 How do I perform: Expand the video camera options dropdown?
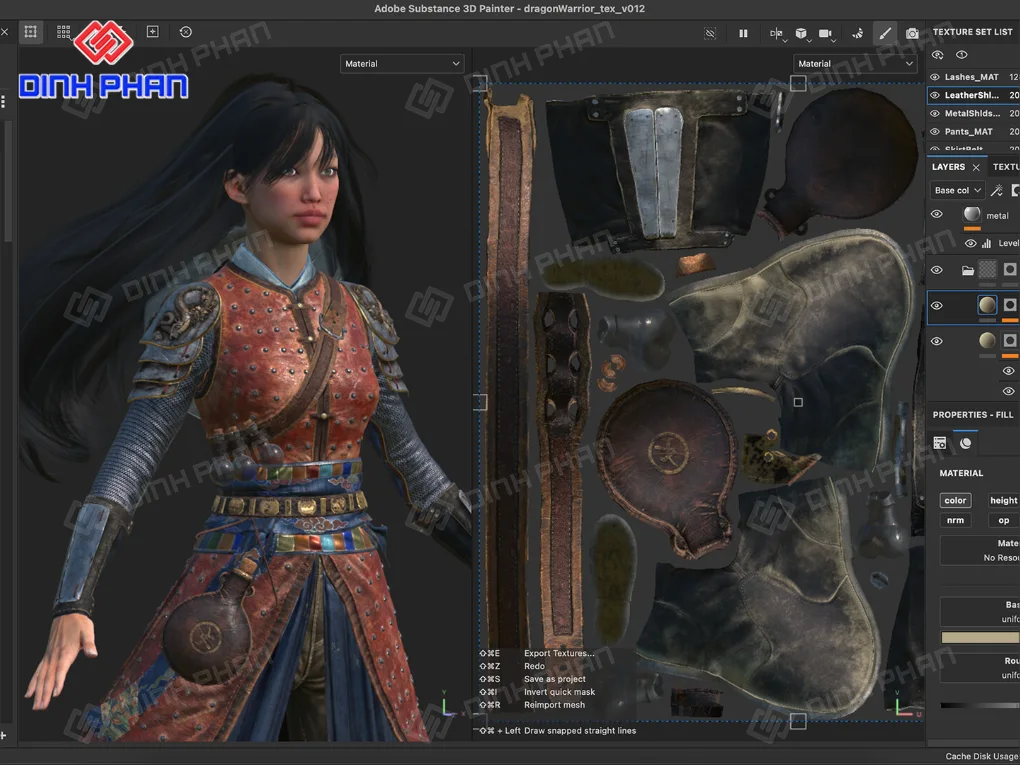pos(833,40)
